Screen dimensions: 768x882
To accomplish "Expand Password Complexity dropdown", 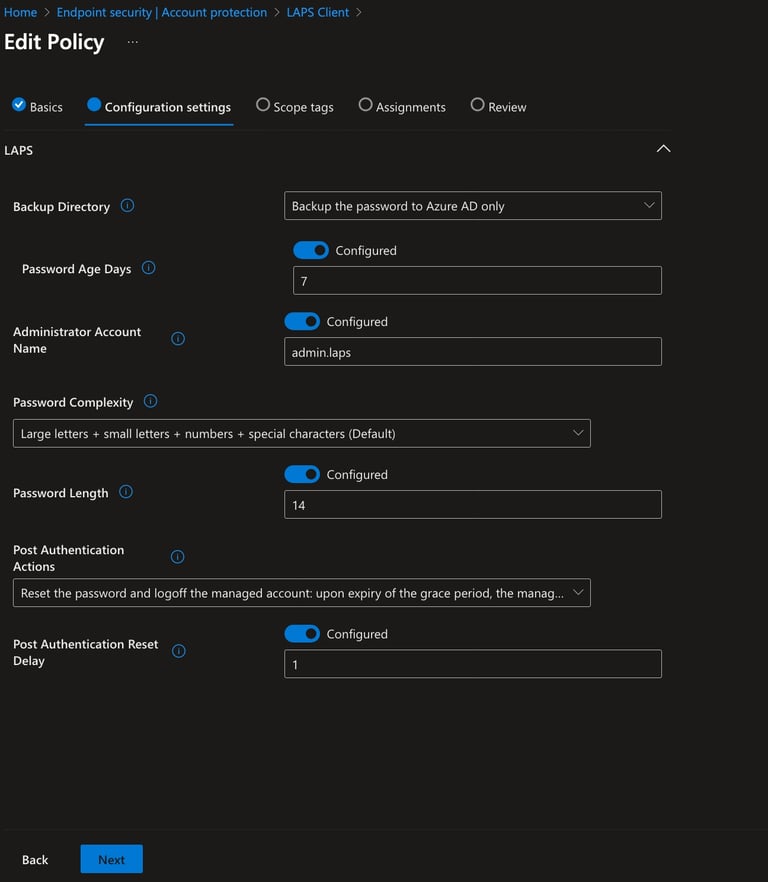I will (302, 434).
